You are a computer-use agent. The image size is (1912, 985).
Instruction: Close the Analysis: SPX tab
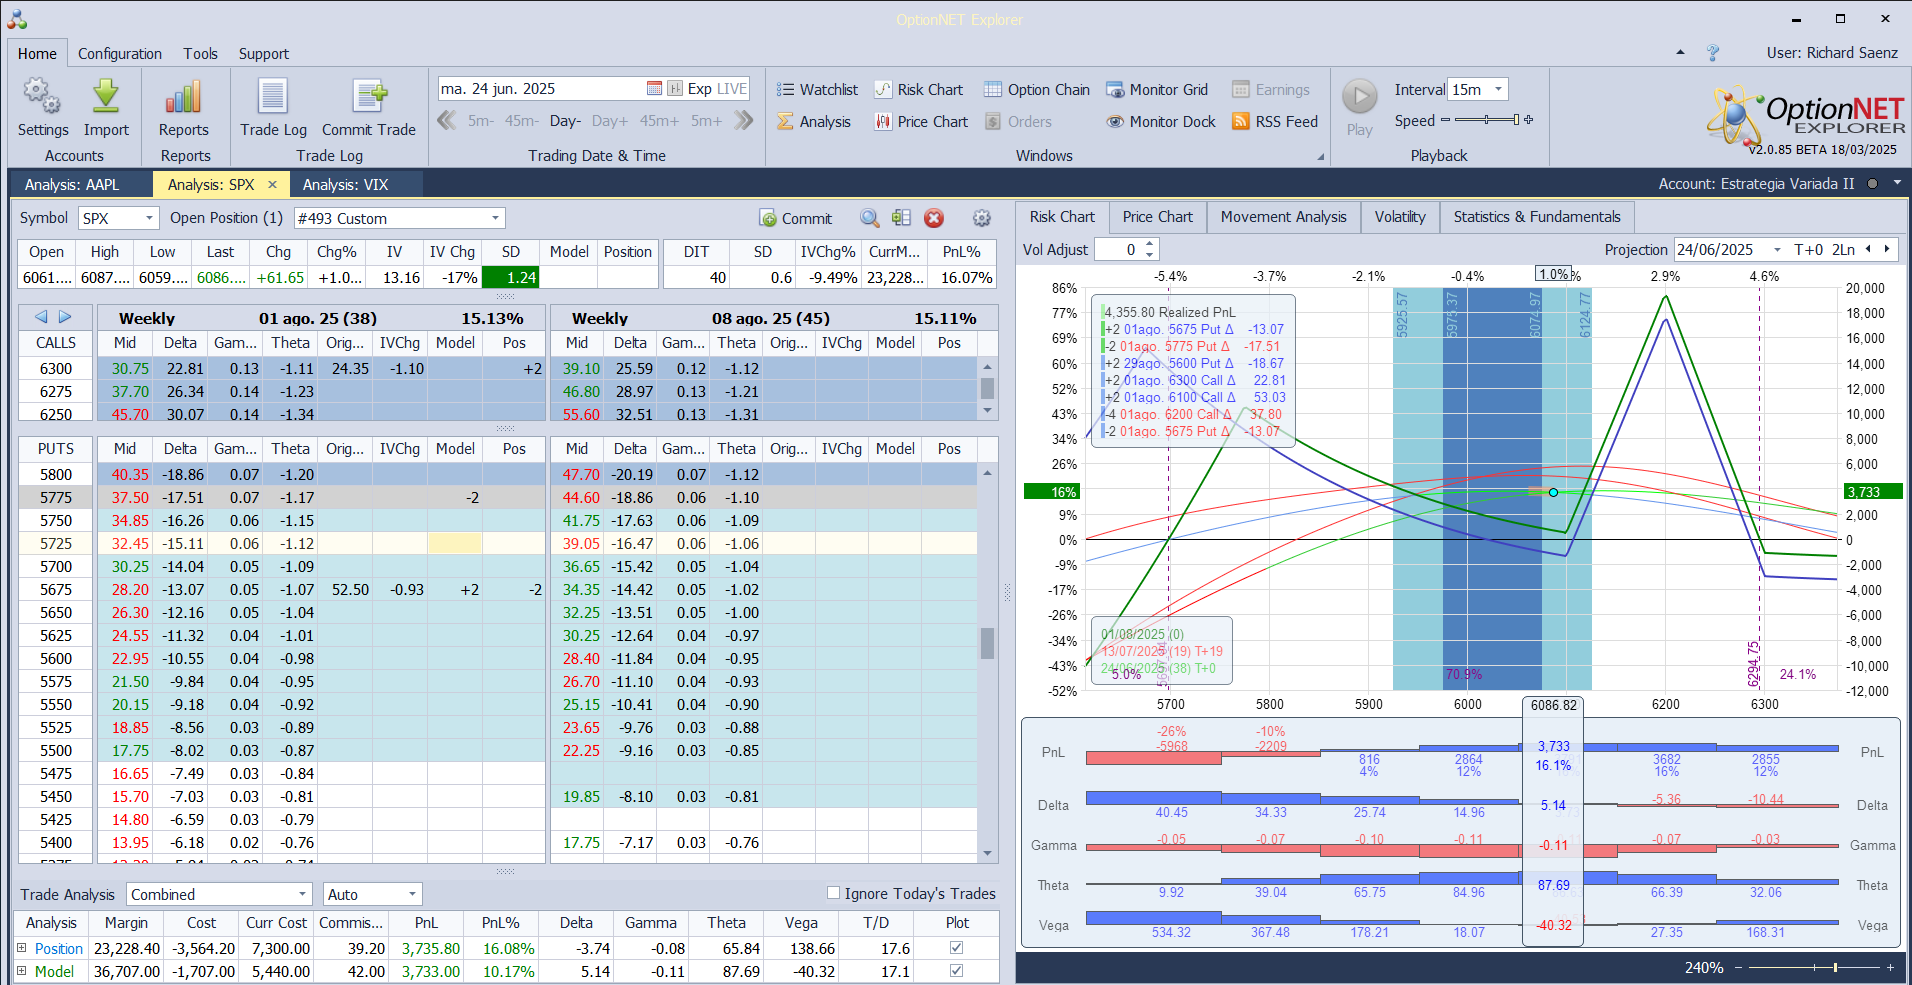272,184
